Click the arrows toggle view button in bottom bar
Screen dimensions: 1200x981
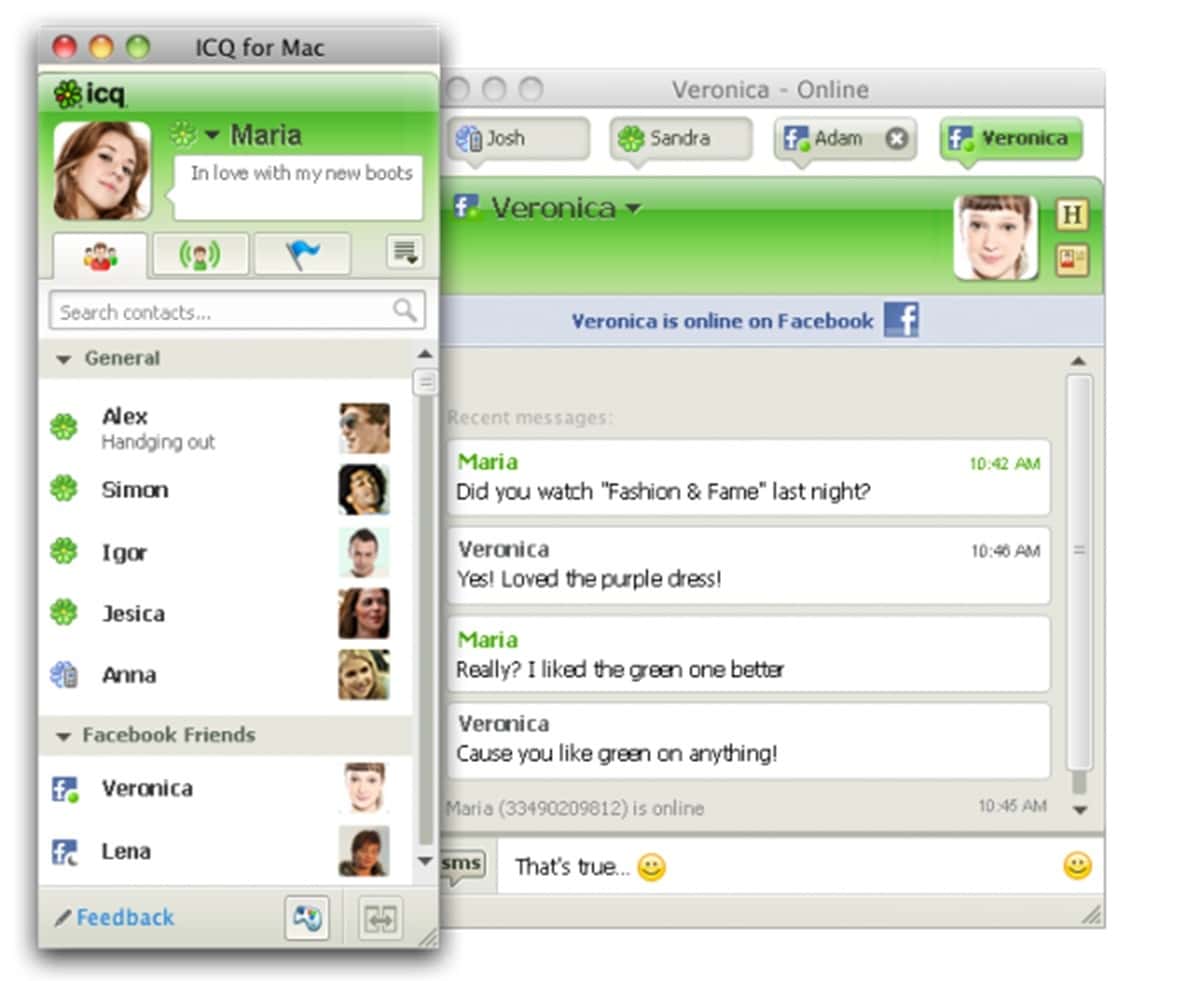[380, 918]
